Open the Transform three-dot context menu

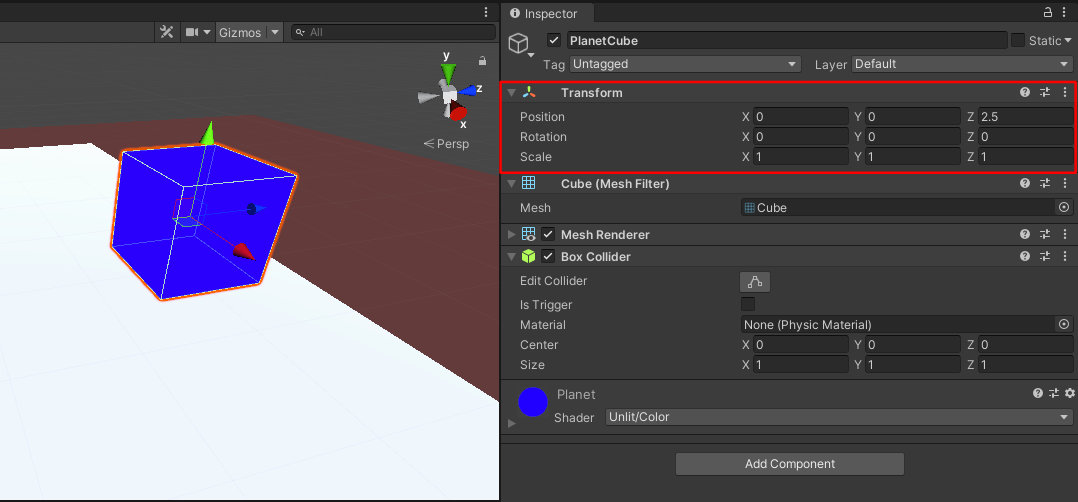pyautogui.click(x=1065, y=92)
